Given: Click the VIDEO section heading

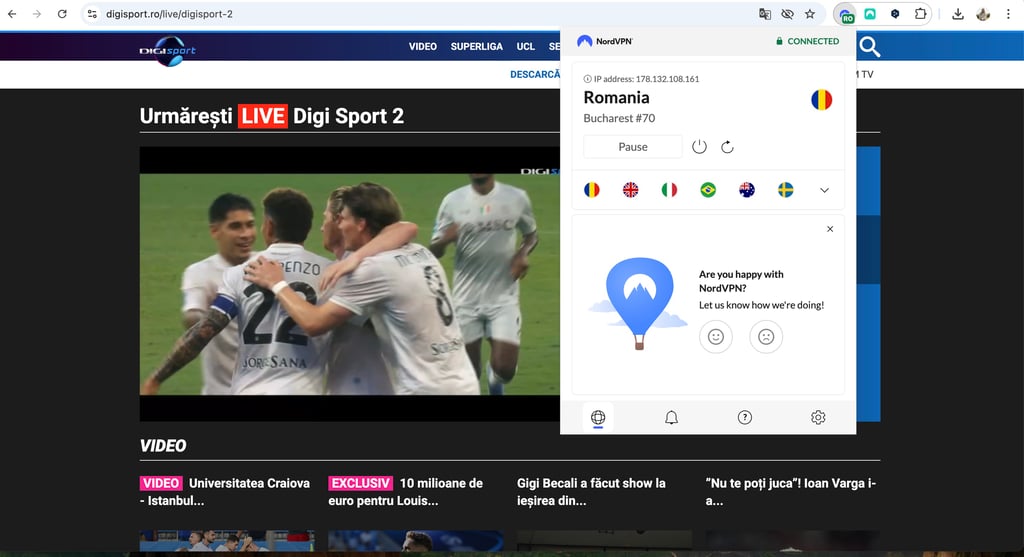Looking at the screenshot, I should (163, 446).
